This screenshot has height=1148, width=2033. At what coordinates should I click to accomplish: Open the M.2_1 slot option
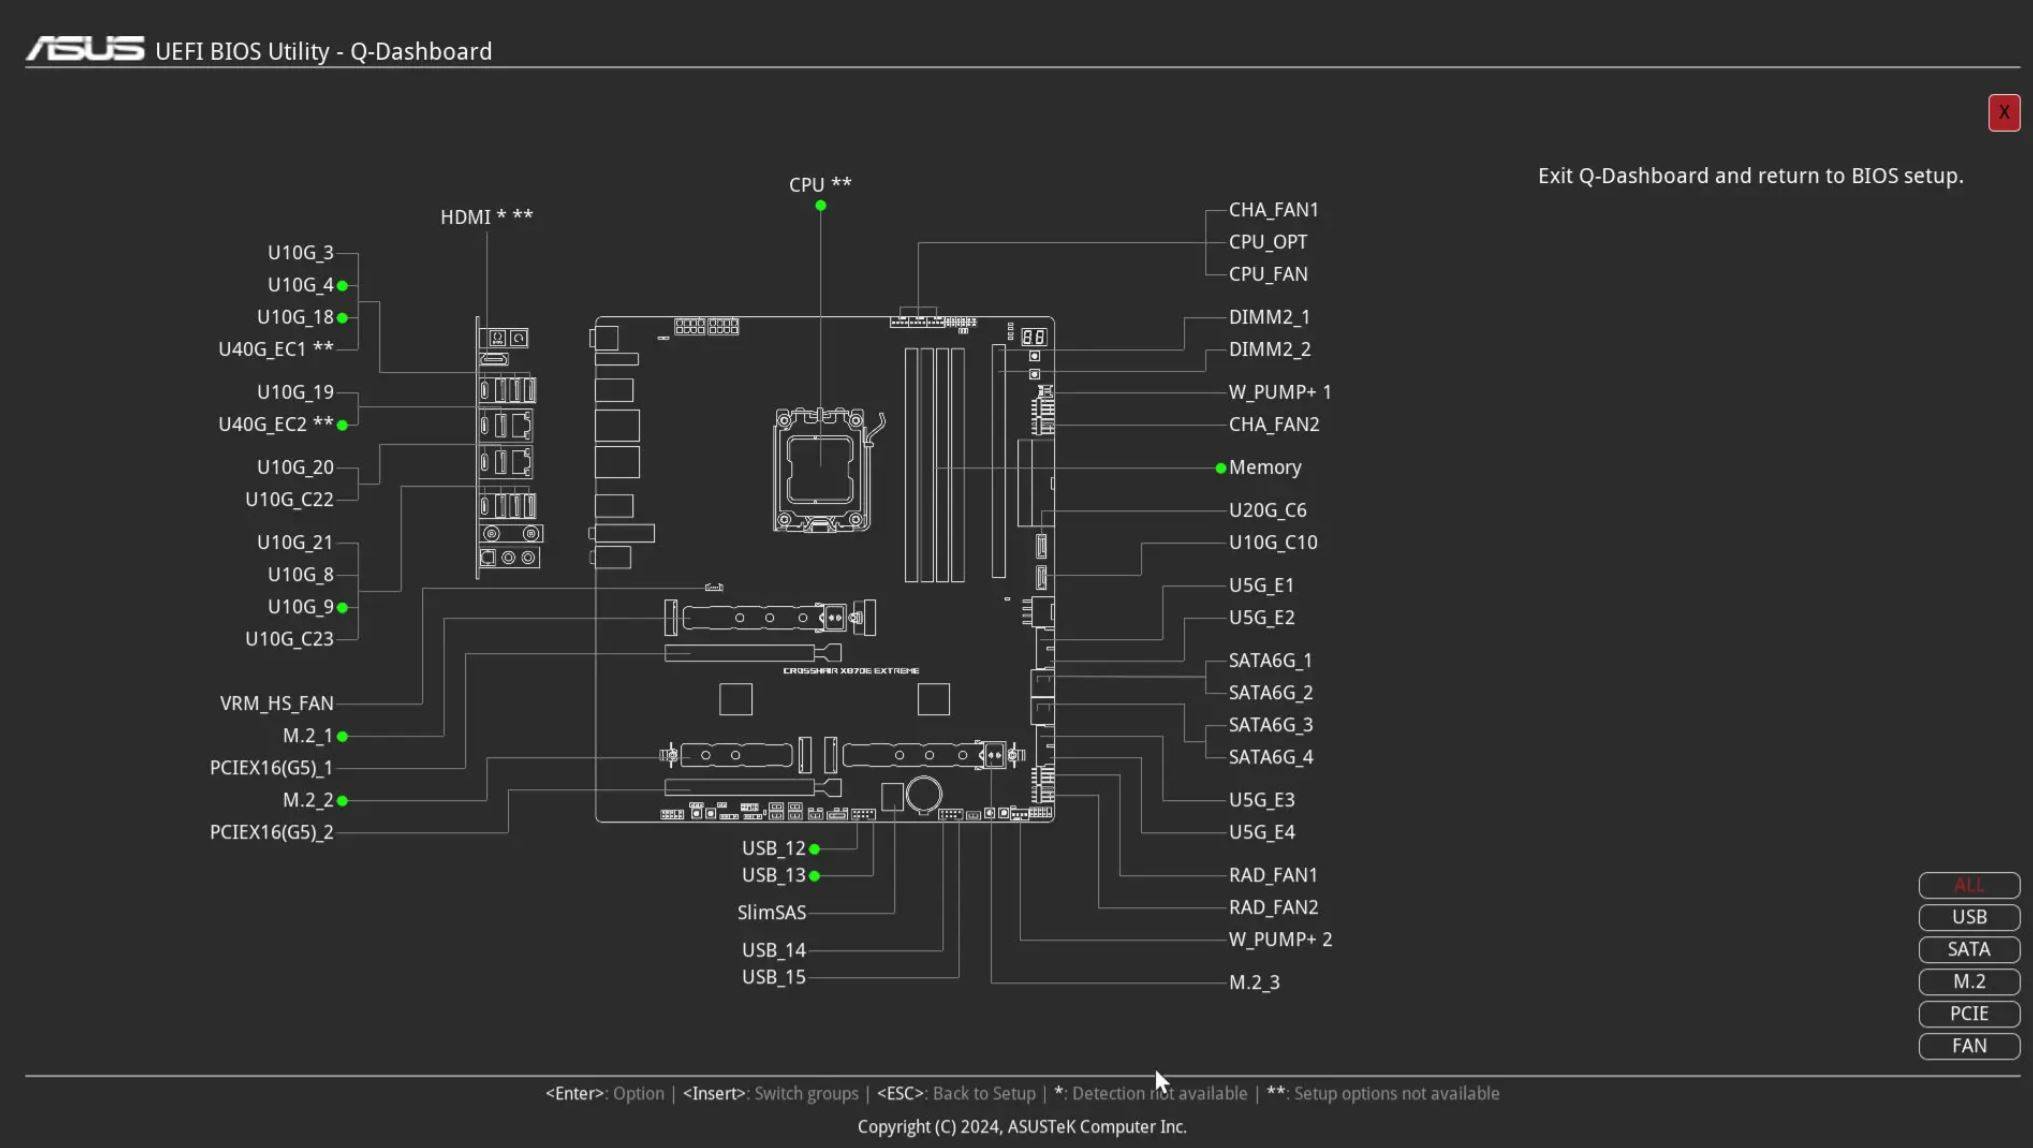click(x=307, y=736)
